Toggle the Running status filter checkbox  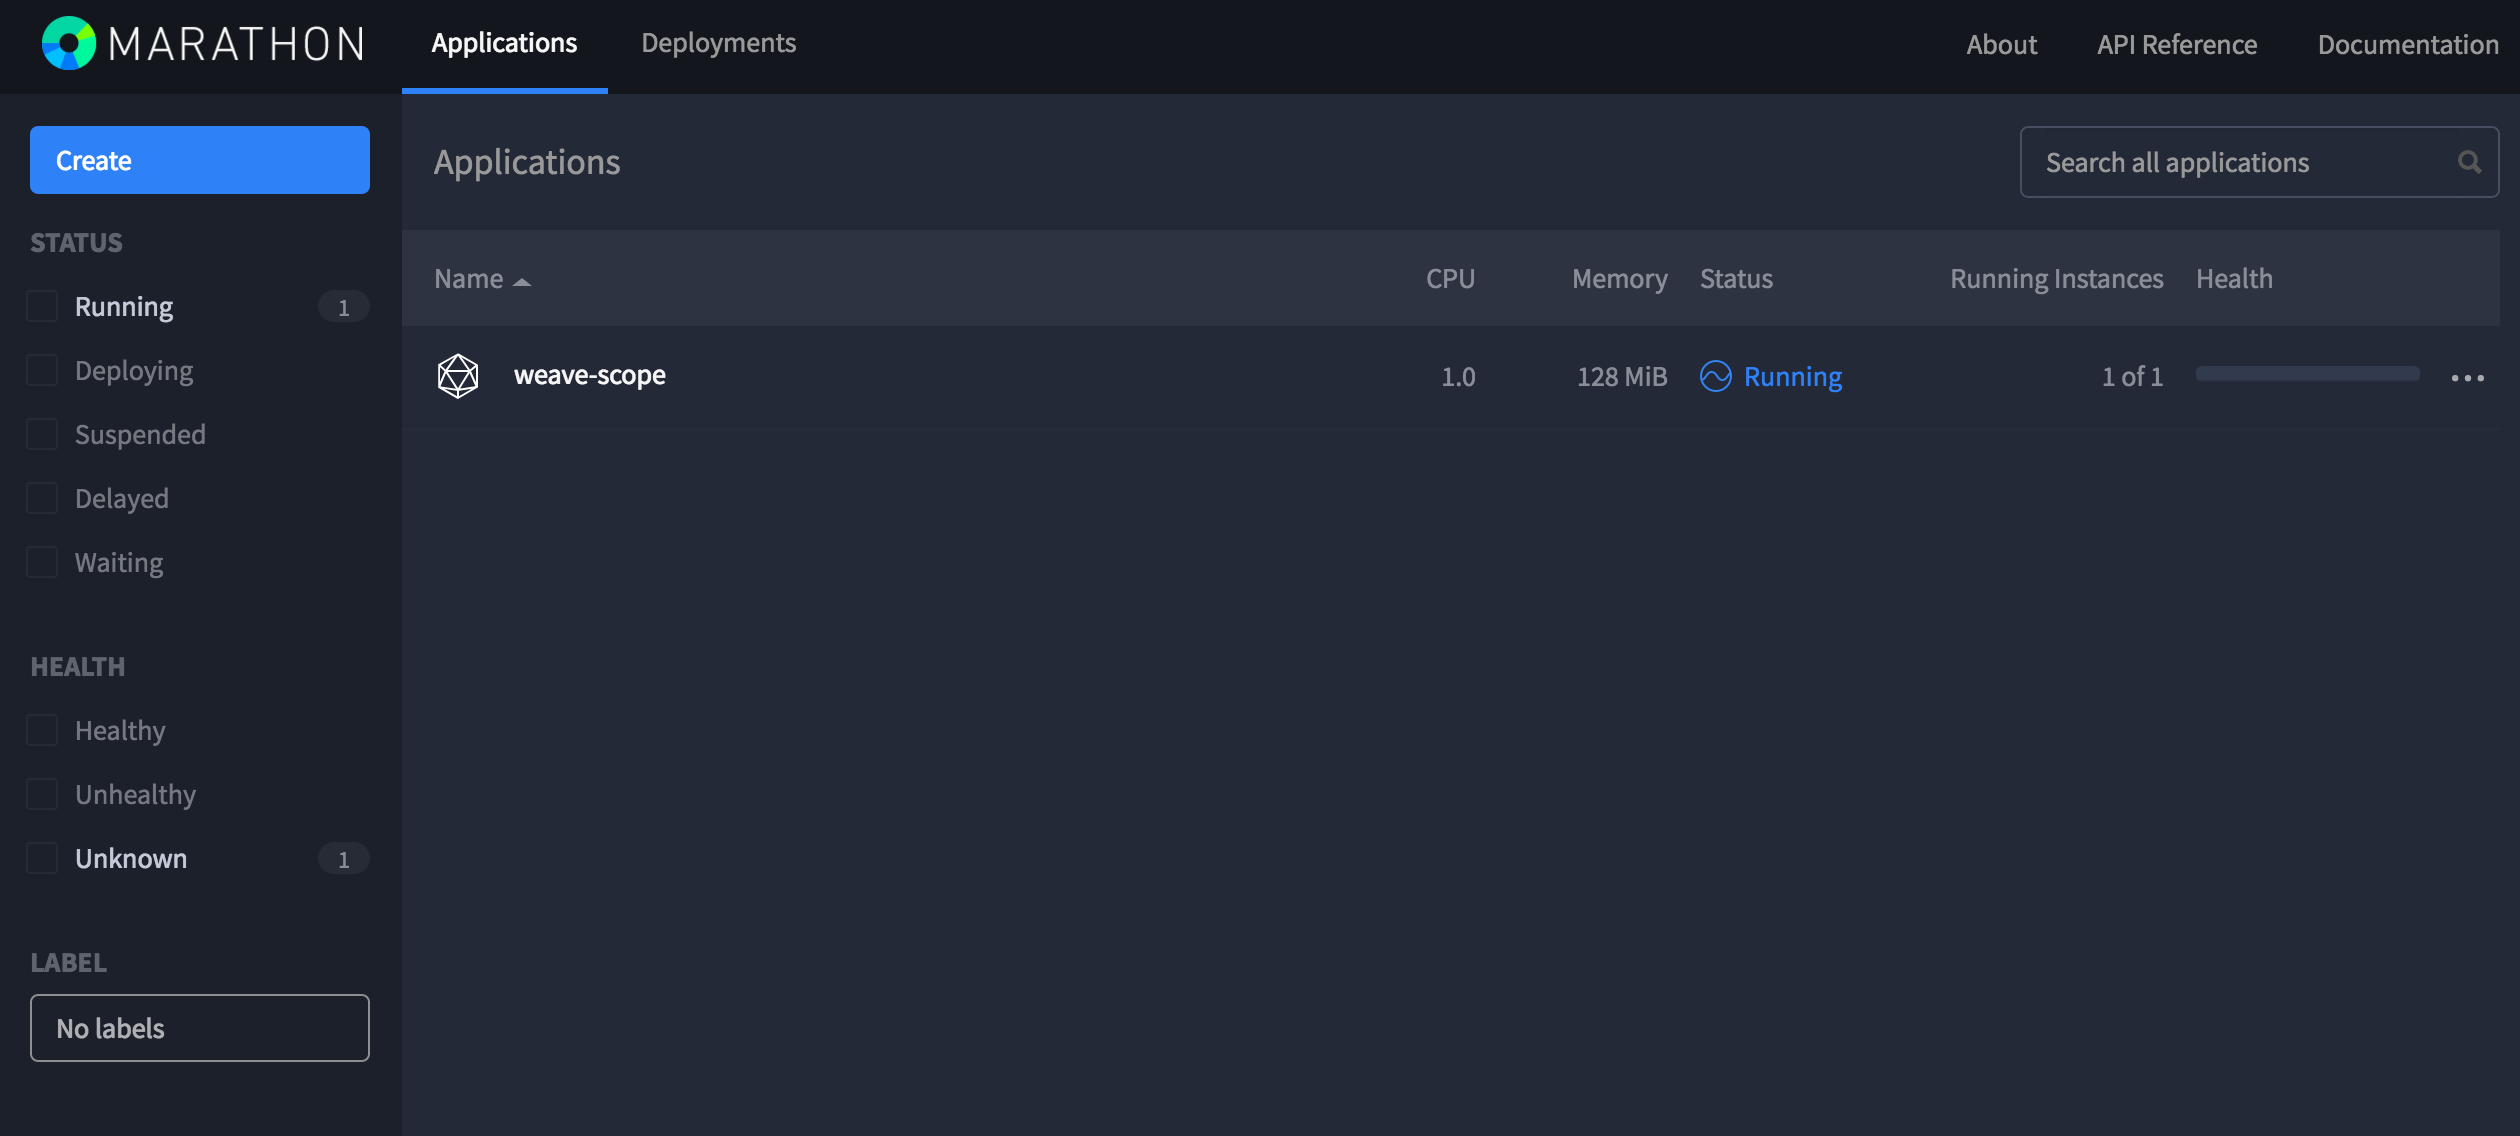pos(42,306)
